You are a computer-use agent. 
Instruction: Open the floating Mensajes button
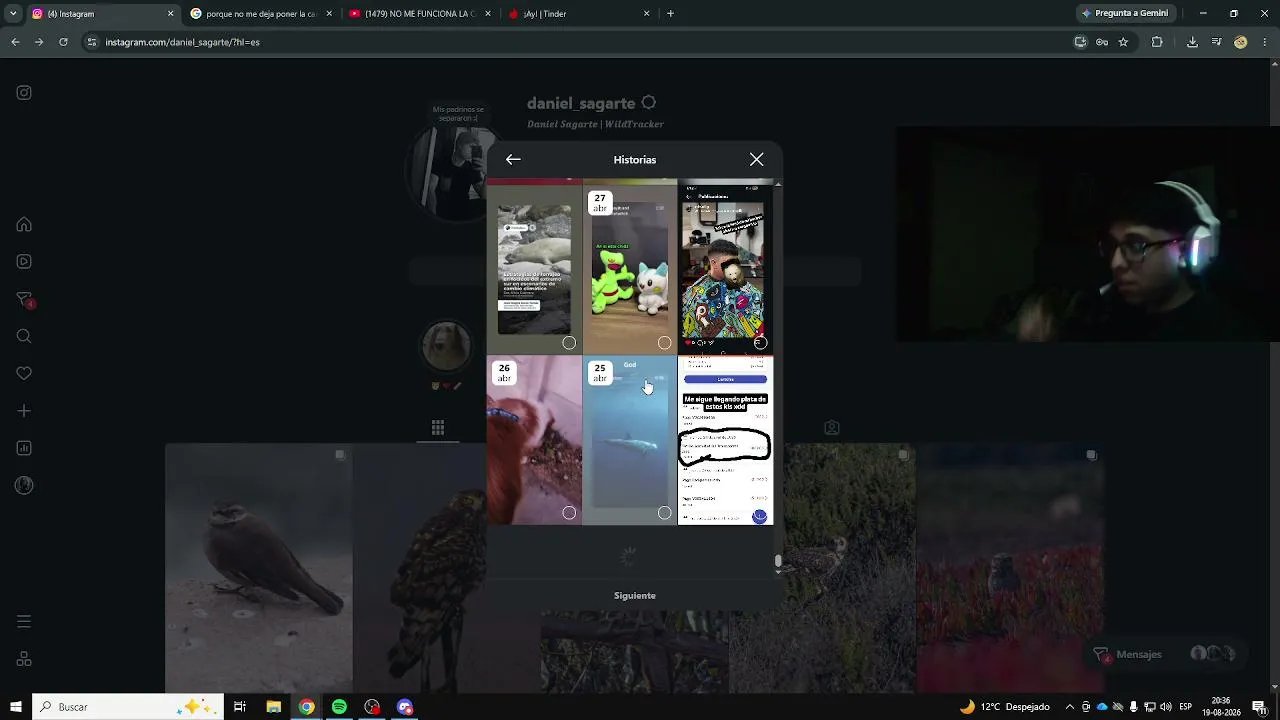(1166, 654)
